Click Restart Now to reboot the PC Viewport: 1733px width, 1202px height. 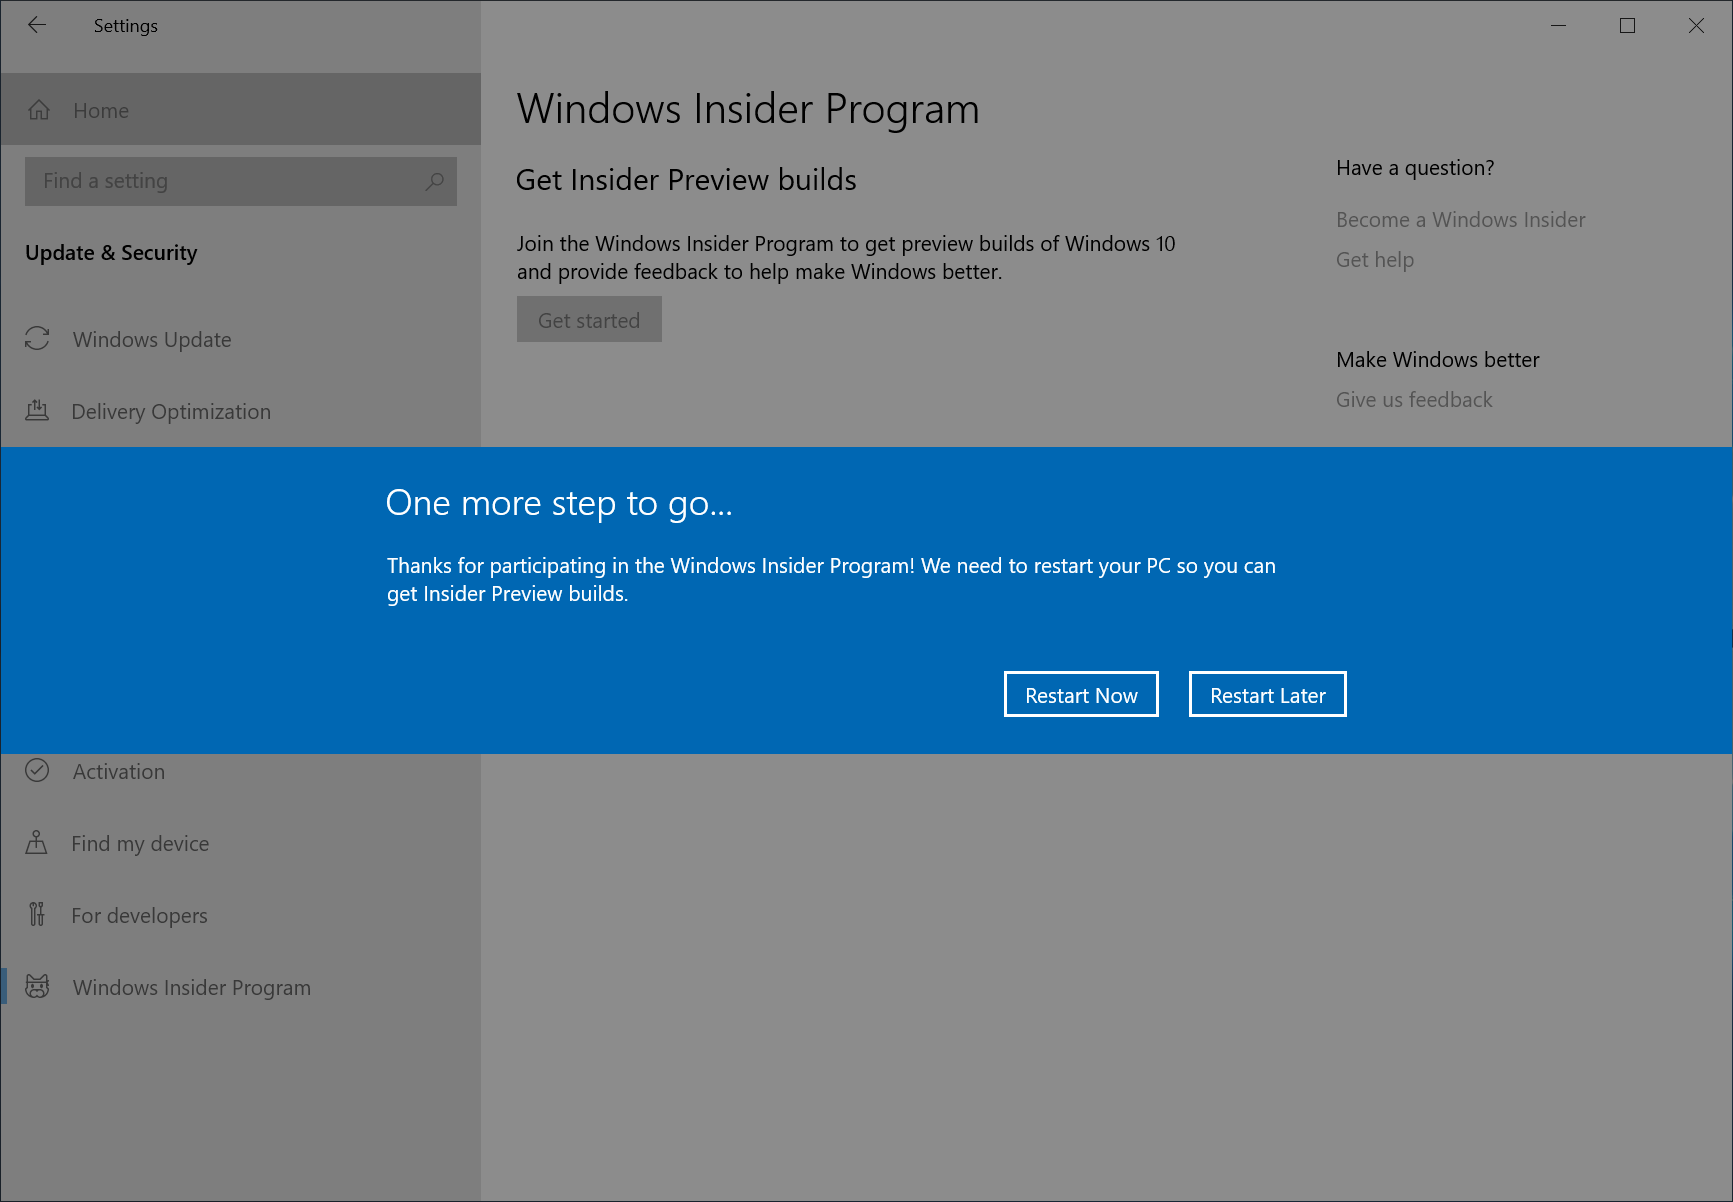pos(1081,694)
